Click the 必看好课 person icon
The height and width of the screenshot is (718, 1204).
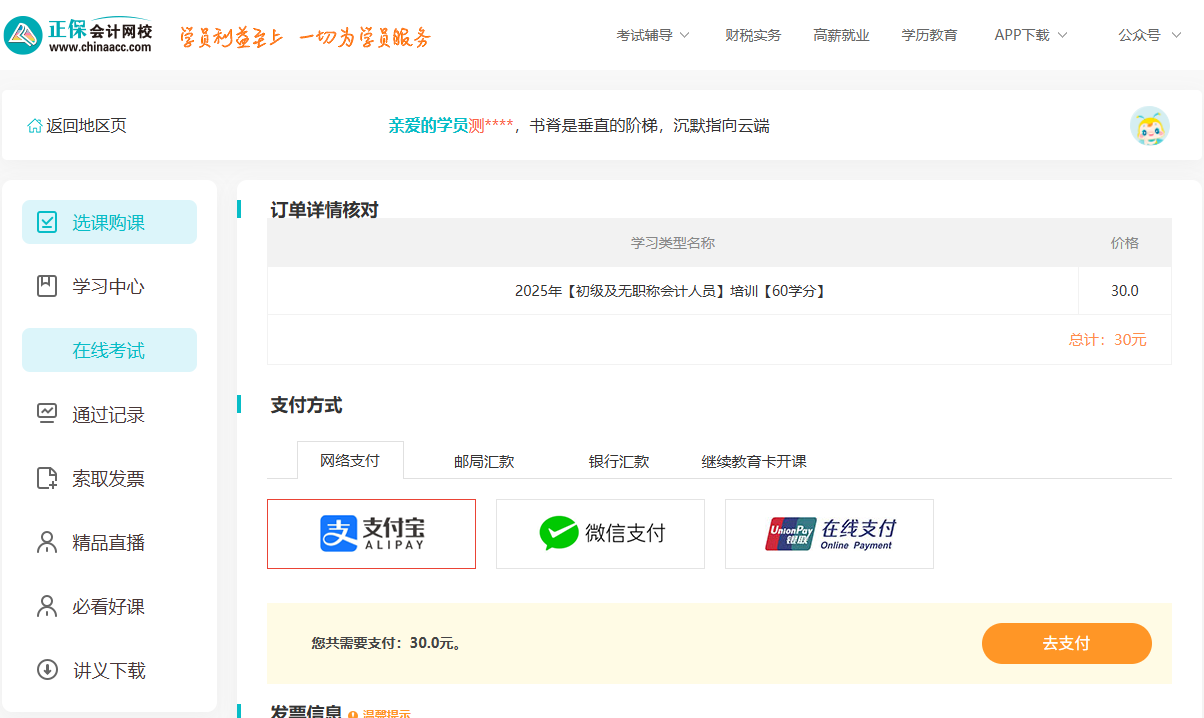(x=47, y=606)
